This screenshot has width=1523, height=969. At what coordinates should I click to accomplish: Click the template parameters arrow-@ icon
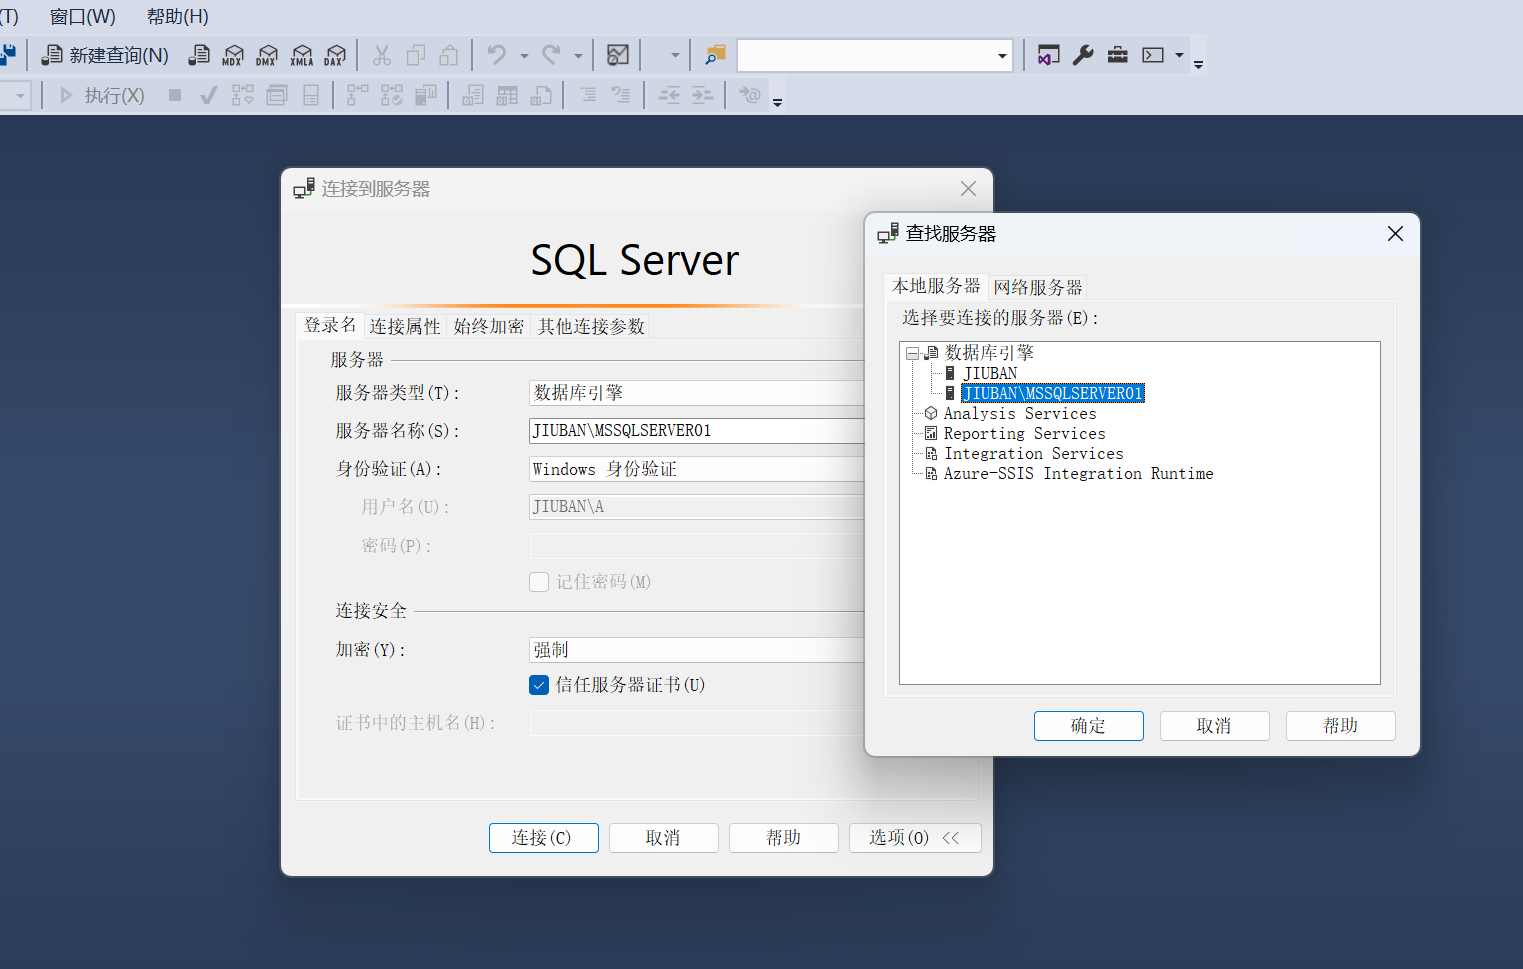coord(750,95)
